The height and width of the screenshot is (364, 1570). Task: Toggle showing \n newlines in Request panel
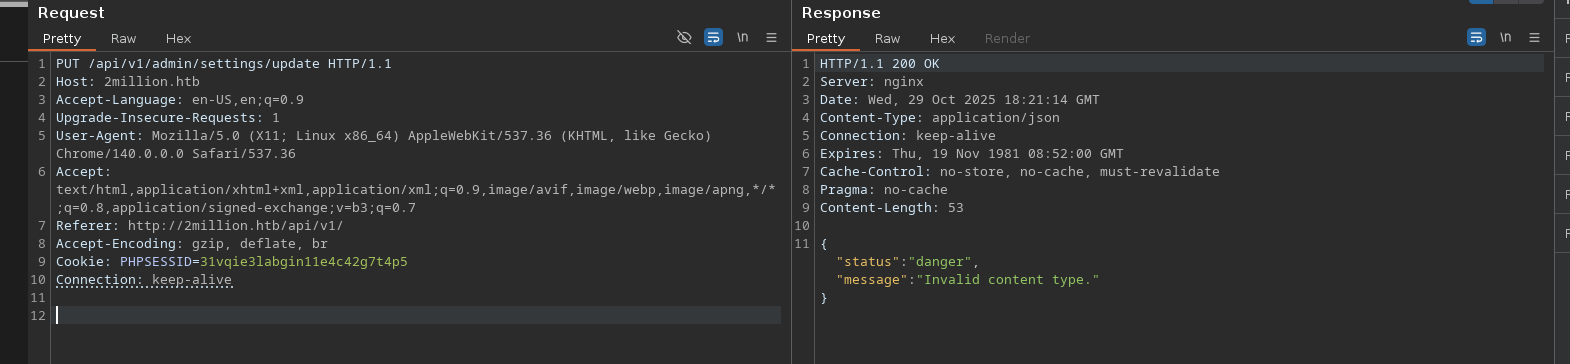coord(742,37)
